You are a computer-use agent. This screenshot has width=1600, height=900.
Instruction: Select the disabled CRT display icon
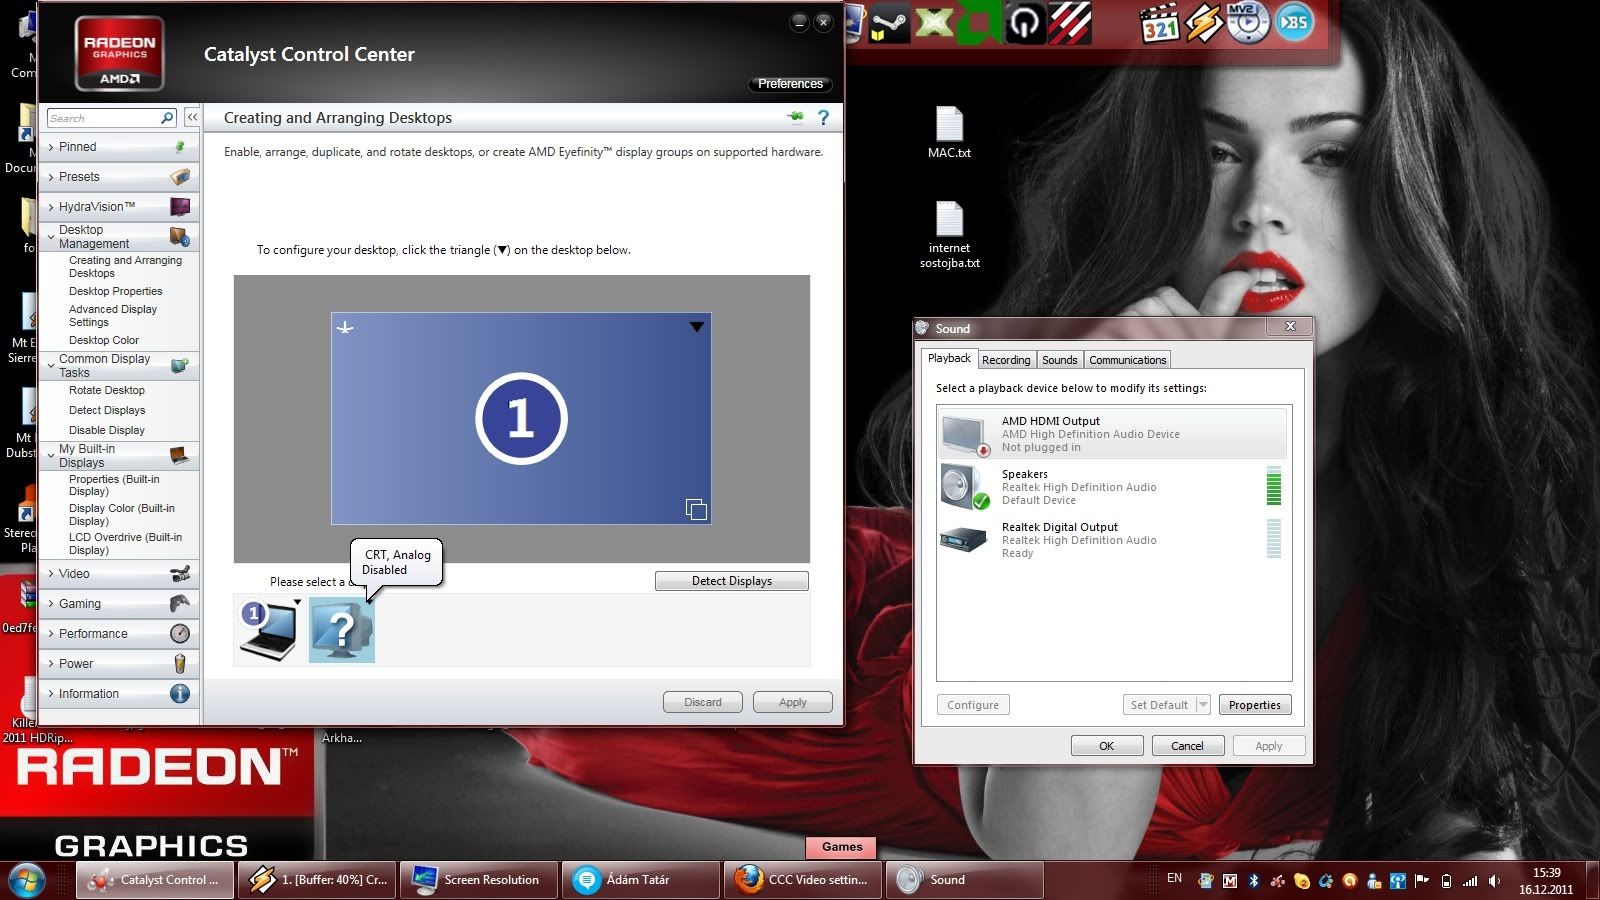point(342,630)
